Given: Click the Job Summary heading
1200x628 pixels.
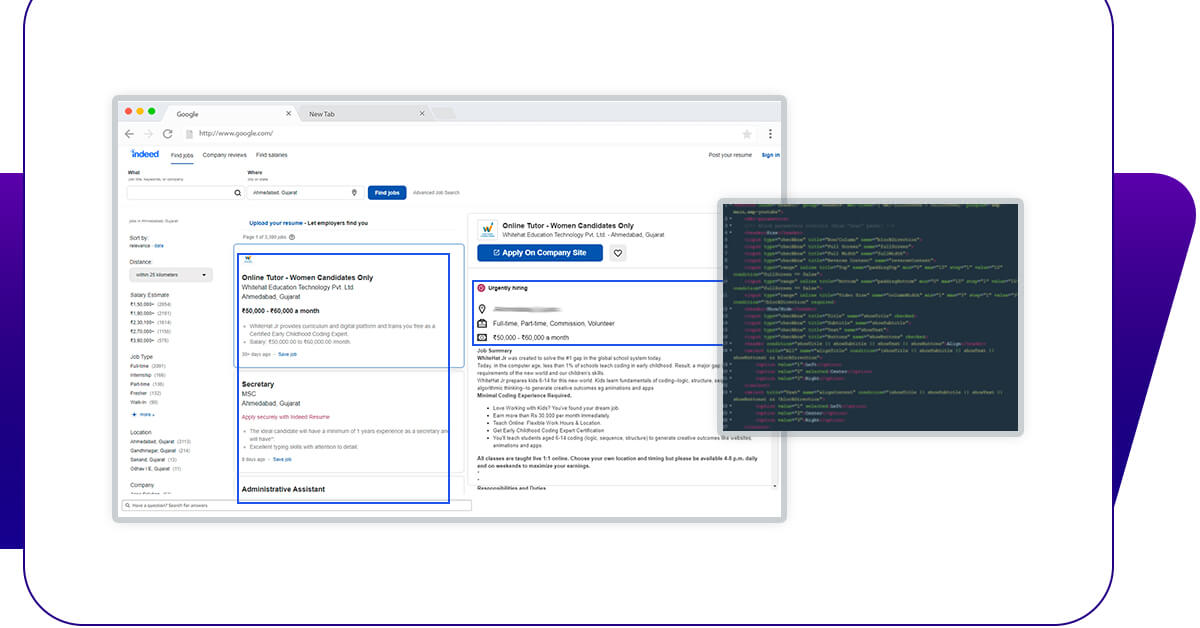Looking at the screenshot, I should (495, 351).
